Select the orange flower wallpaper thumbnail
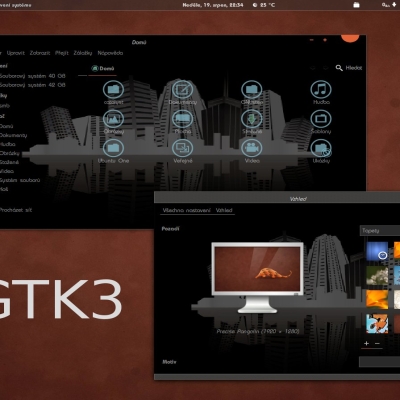Viewport: 400px width, 400px height. click(377, 299)
